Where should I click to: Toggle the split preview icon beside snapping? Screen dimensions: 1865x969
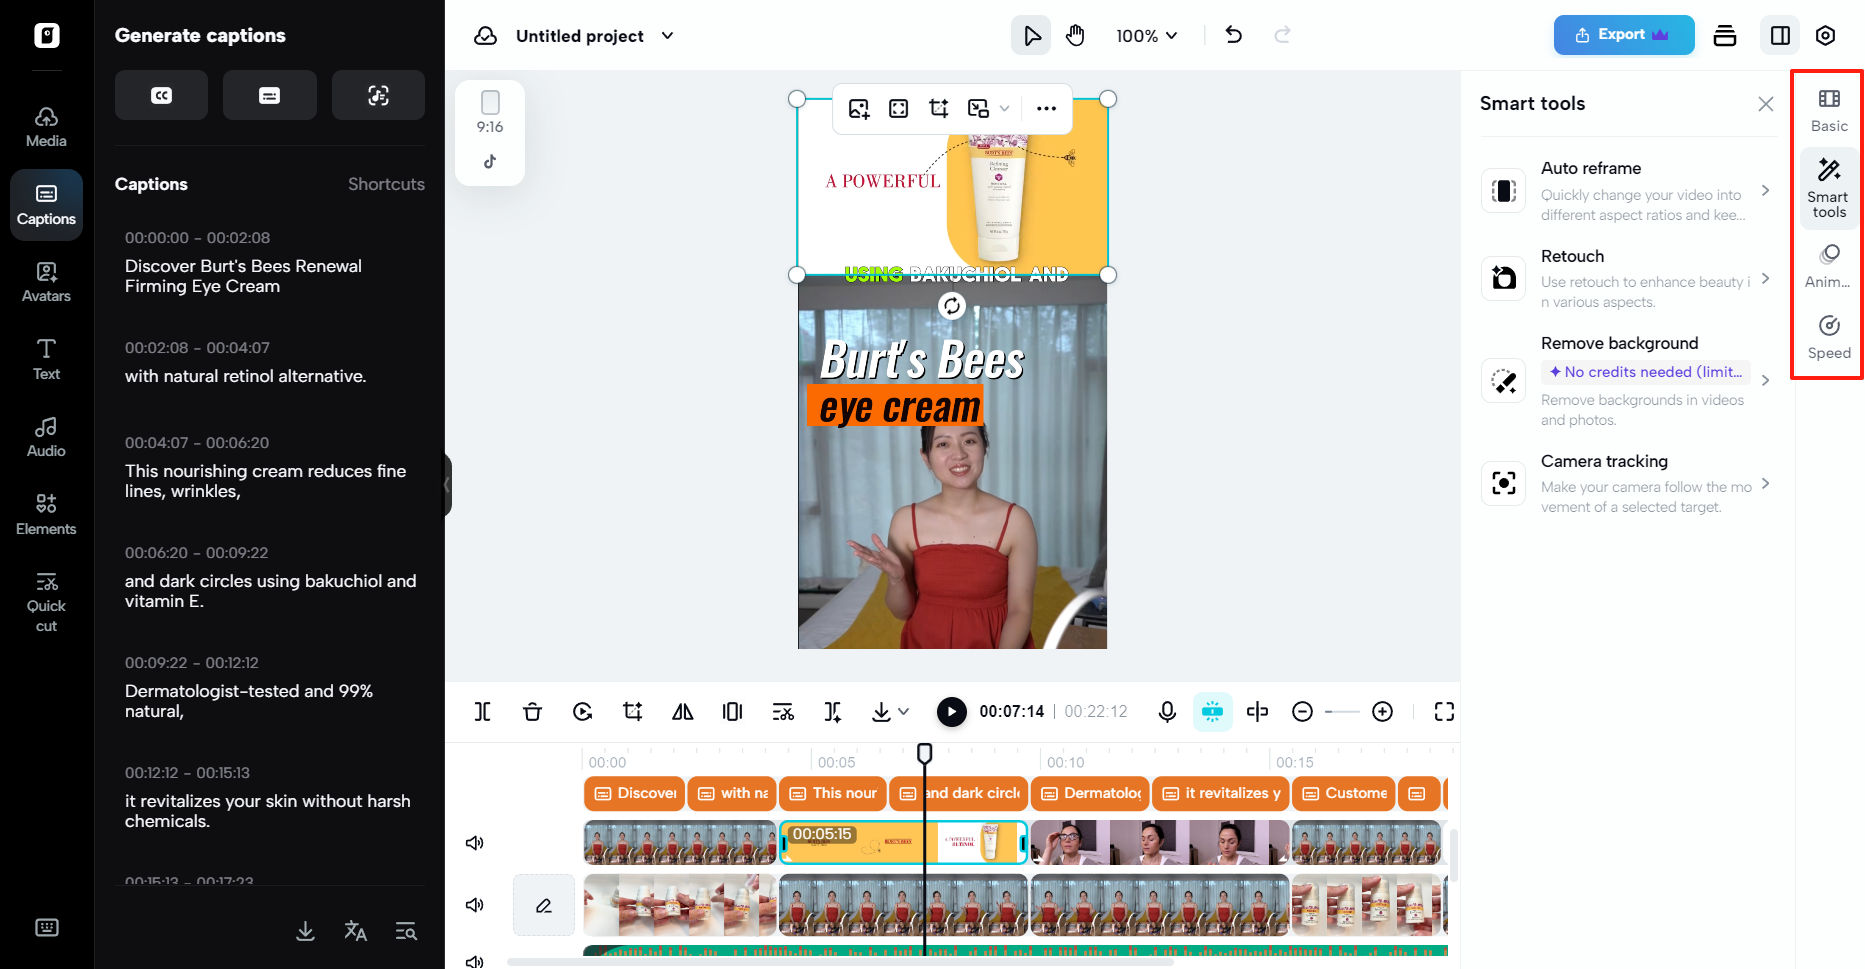(1257, 711)
